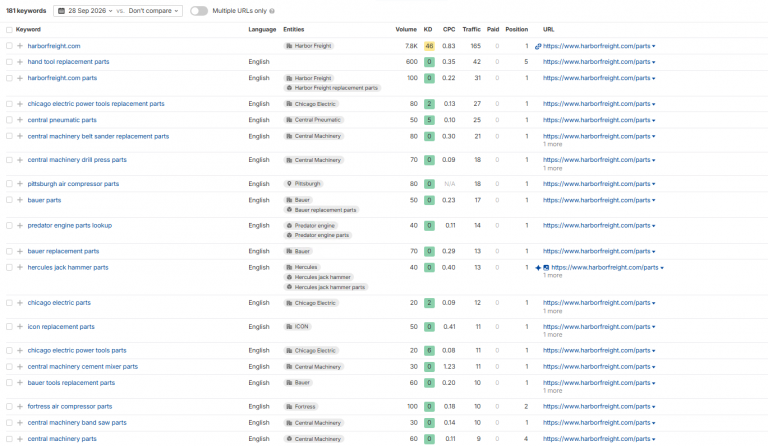This screenshot has width=768, height=446.
Task: Click SERP feature star icon on hercules row
Action: tap(538, 268)
